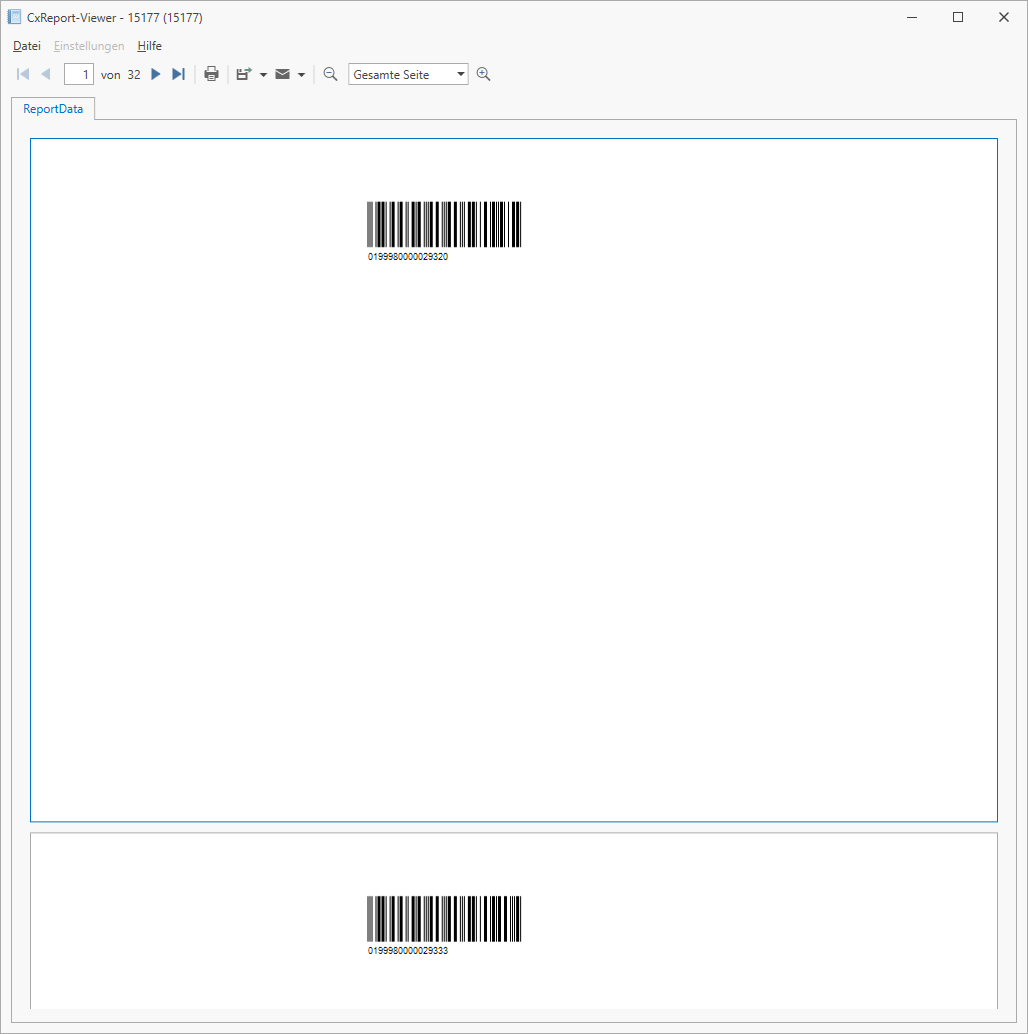Viewport: 1028px width, 1034px height.
Task: Click the export report icon
Action: pyautogui.click(x=244, y=74)
